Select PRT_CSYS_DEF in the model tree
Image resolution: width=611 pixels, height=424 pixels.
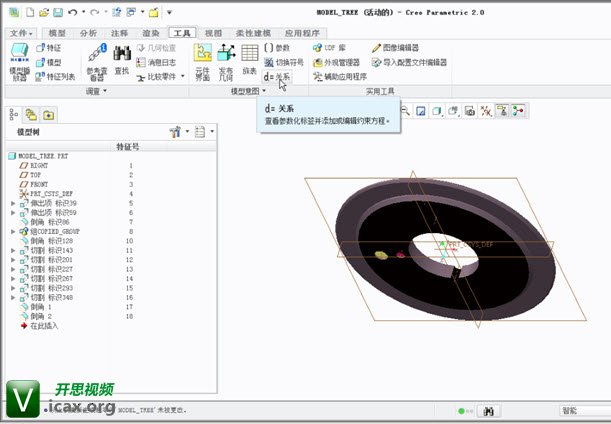click(x=46, y=194)
